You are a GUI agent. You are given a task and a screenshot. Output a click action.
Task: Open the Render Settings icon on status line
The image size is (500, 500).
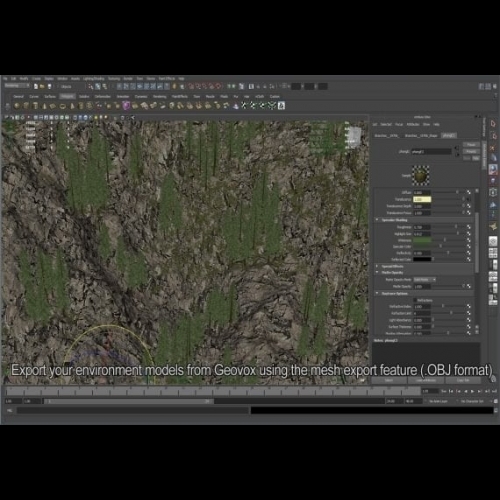272,86
